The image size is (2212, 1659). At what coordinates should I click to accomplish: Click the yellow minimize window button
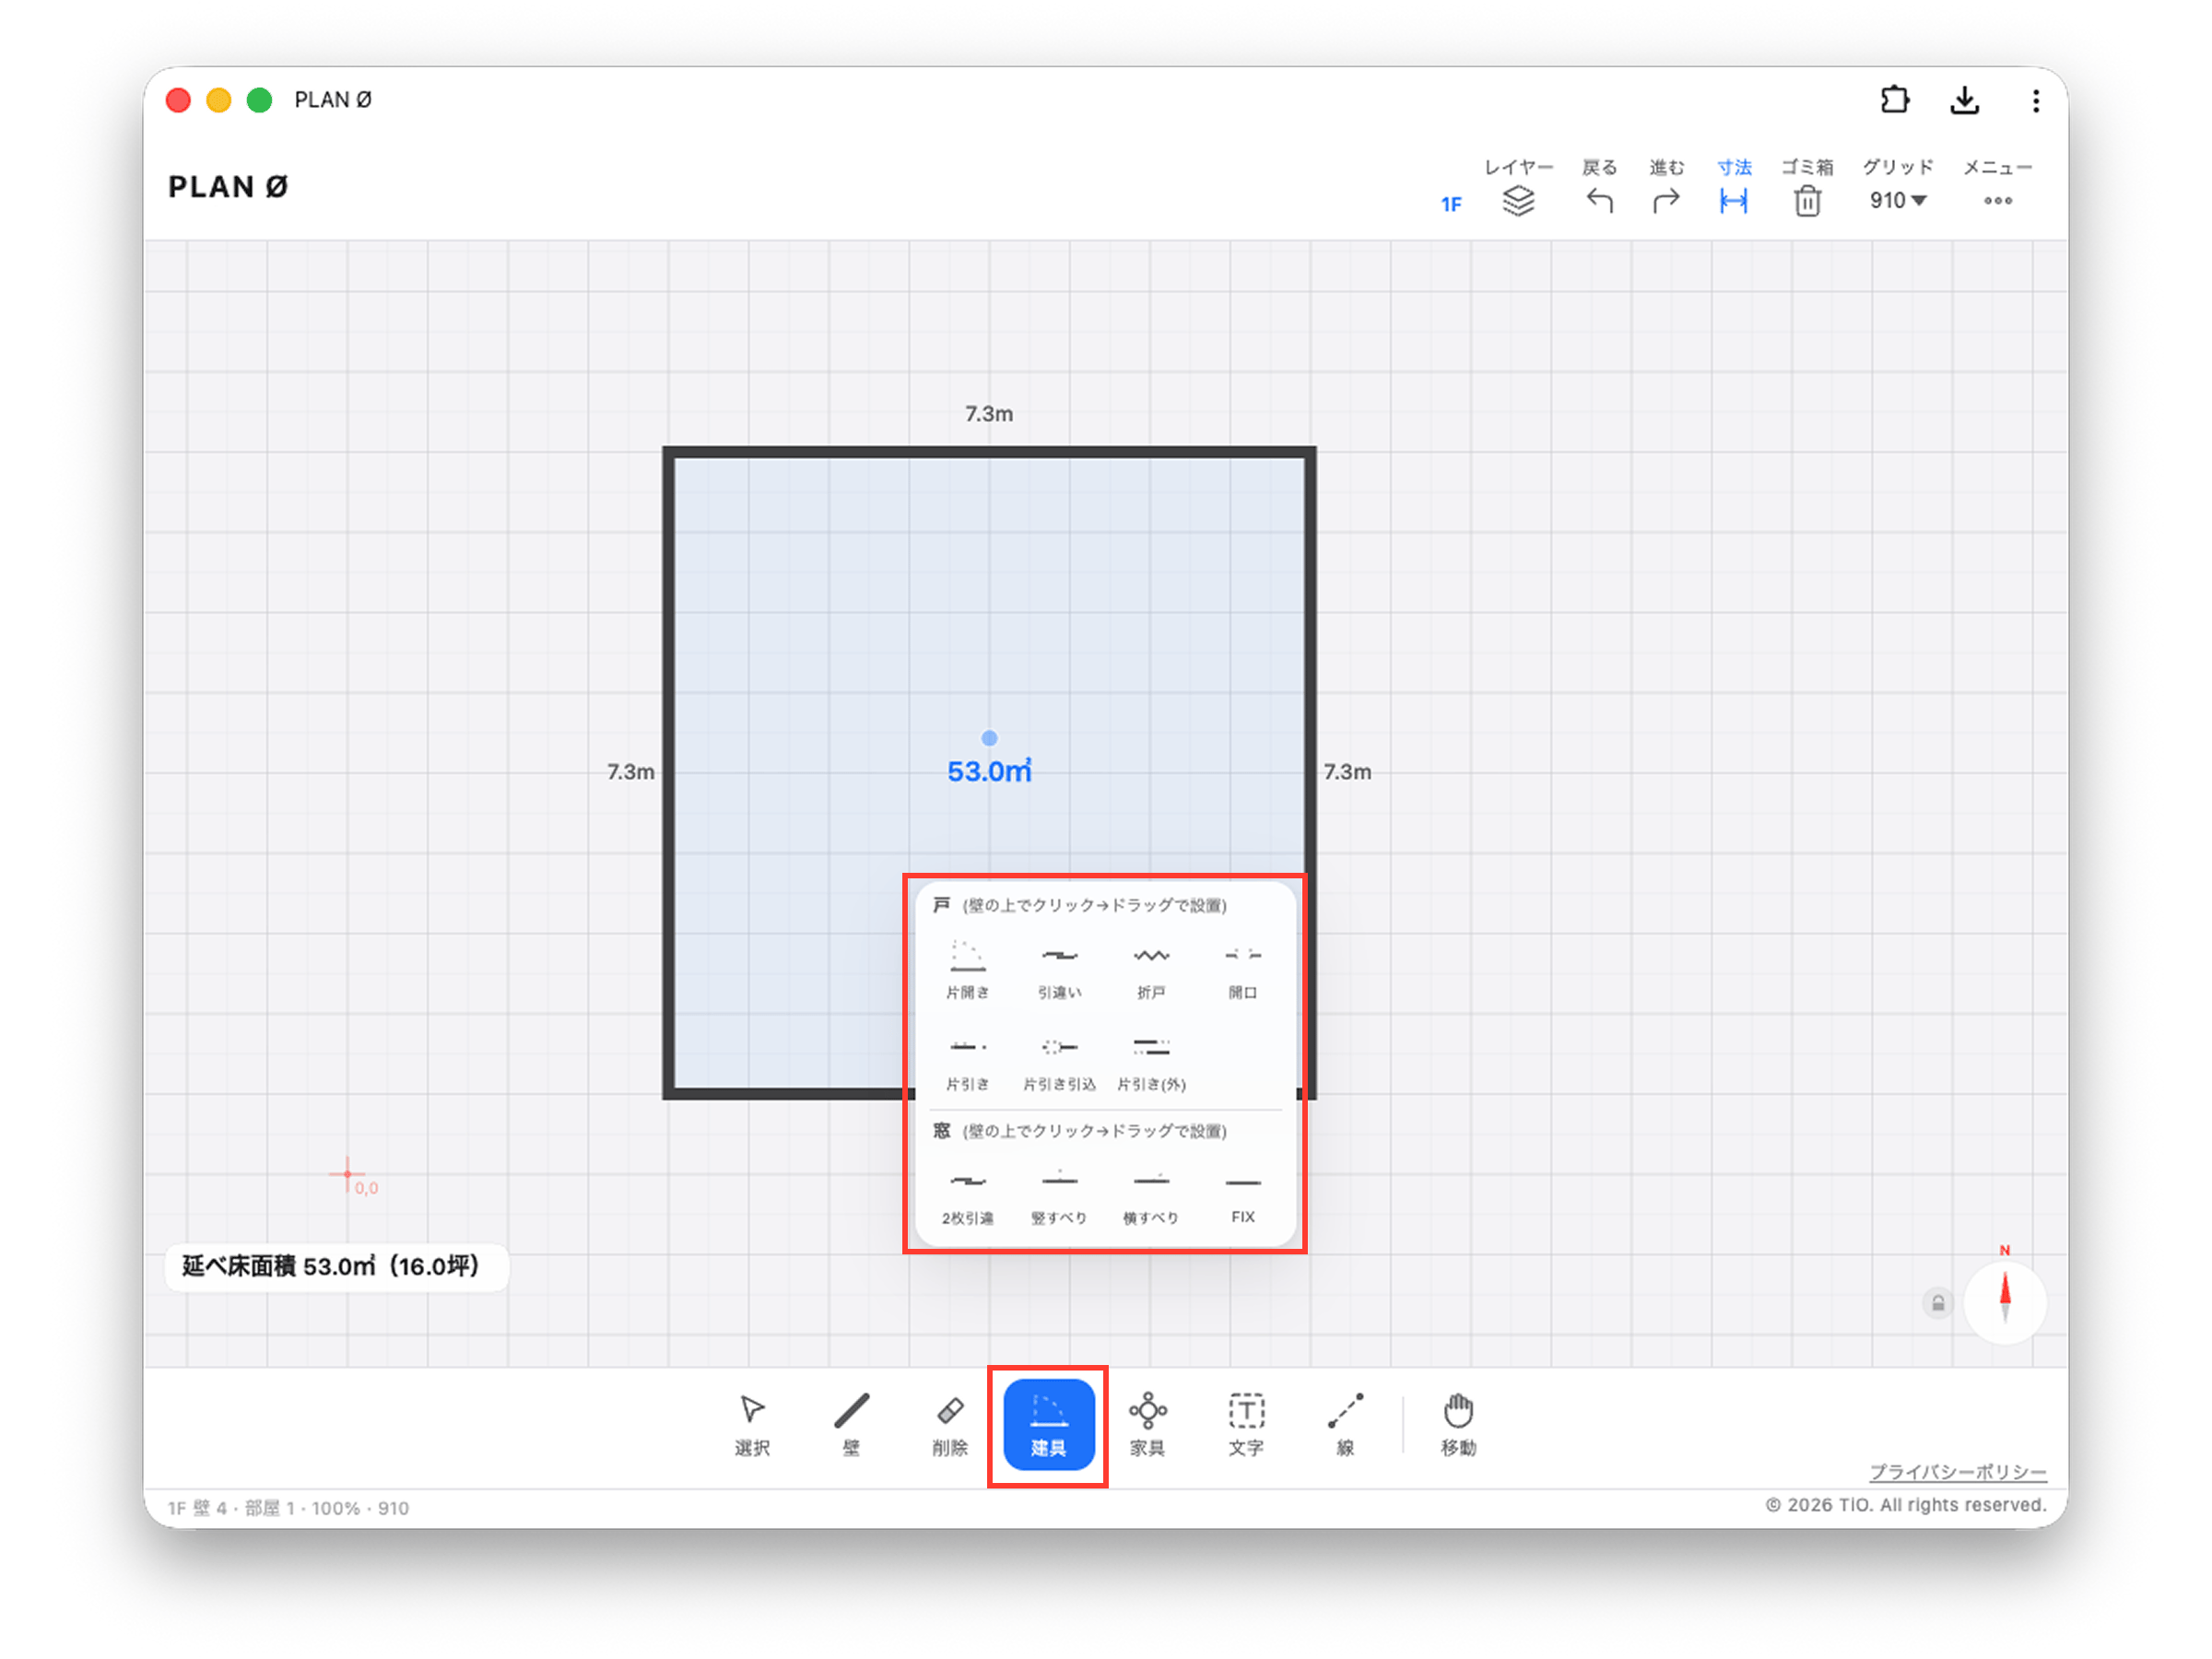point(219,100)
